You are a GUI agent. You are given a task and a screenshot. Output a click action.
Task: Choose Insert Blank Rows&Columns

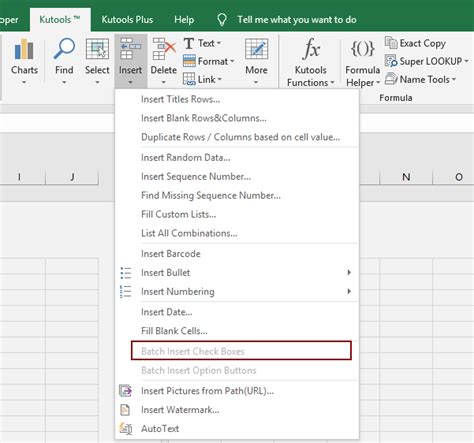[237, 118]
